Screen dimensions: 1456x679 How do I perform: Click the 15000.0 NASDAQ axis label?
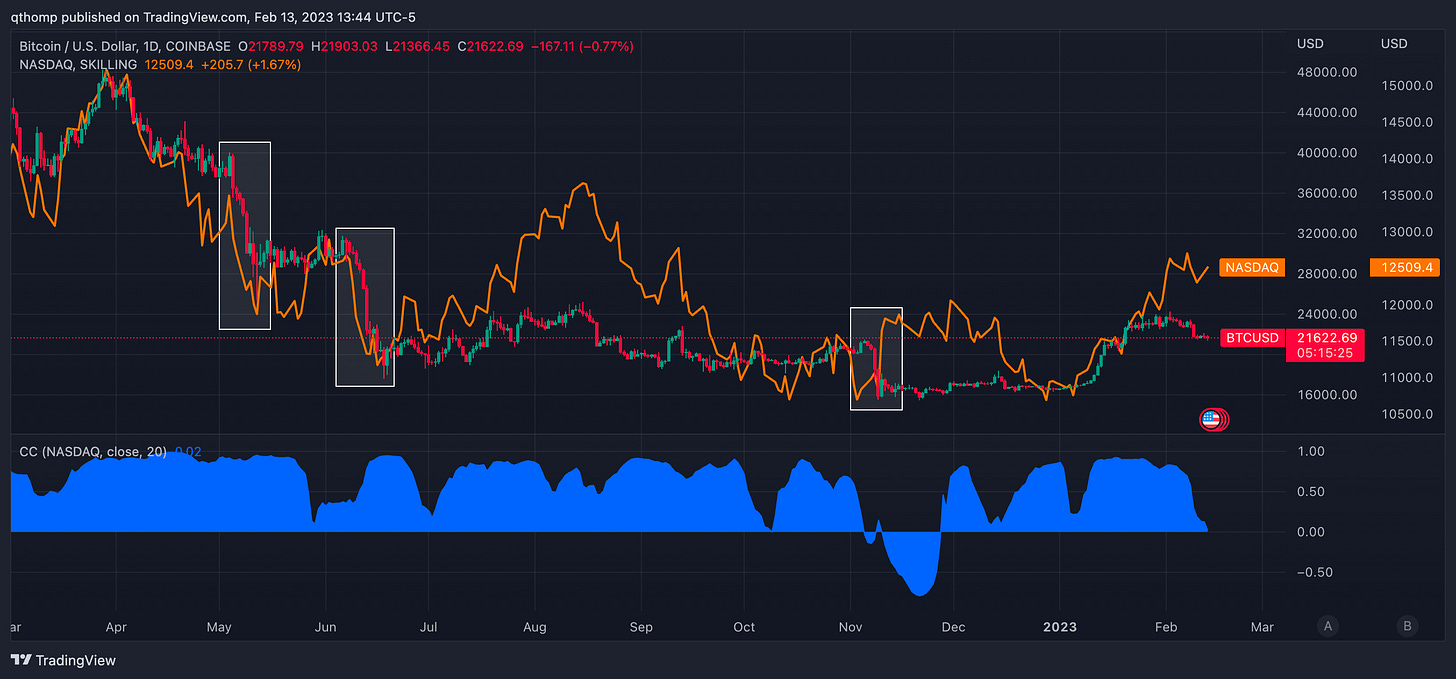[x=1407, y=86]
